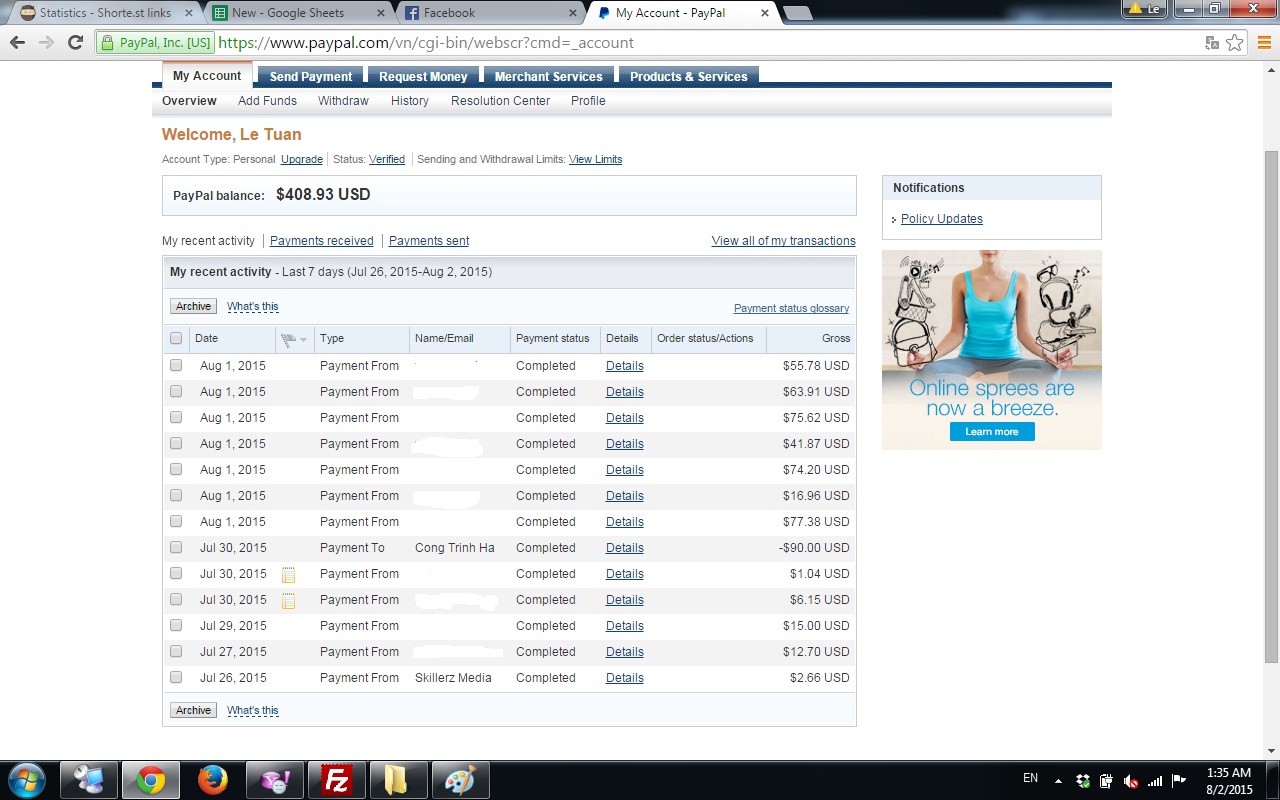Check the box on the Jul 29, 2015 row
Viewport: 1280px width, 800px height.
176,625
